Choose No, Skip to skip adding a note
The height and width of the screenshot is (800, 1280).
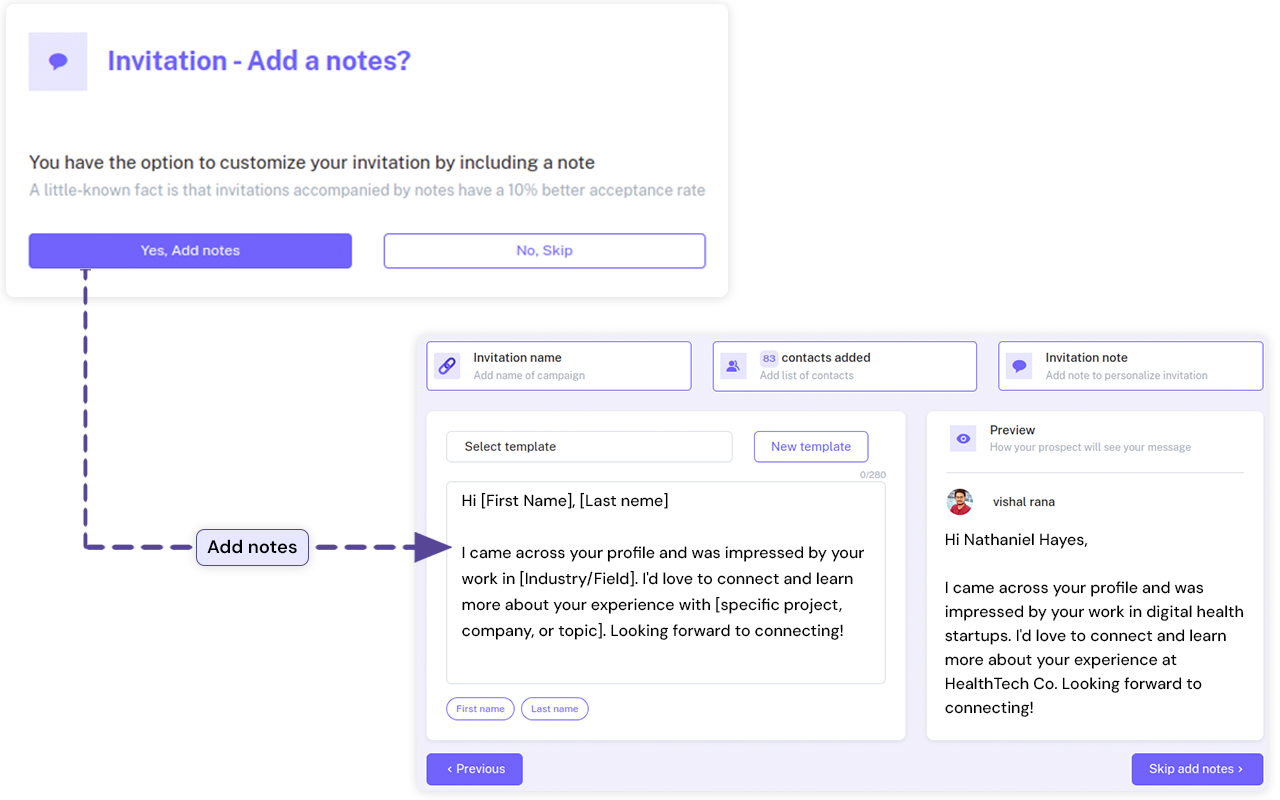point(544,251)
